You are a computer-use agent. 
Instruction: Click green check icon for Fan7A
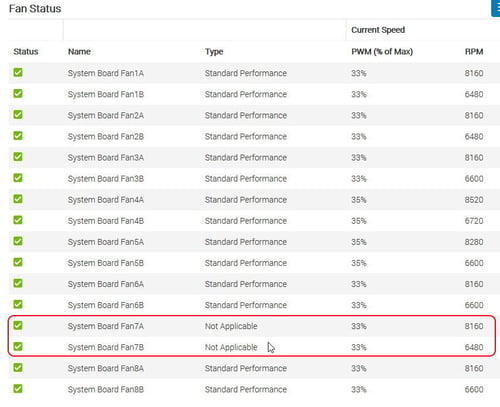18,325
